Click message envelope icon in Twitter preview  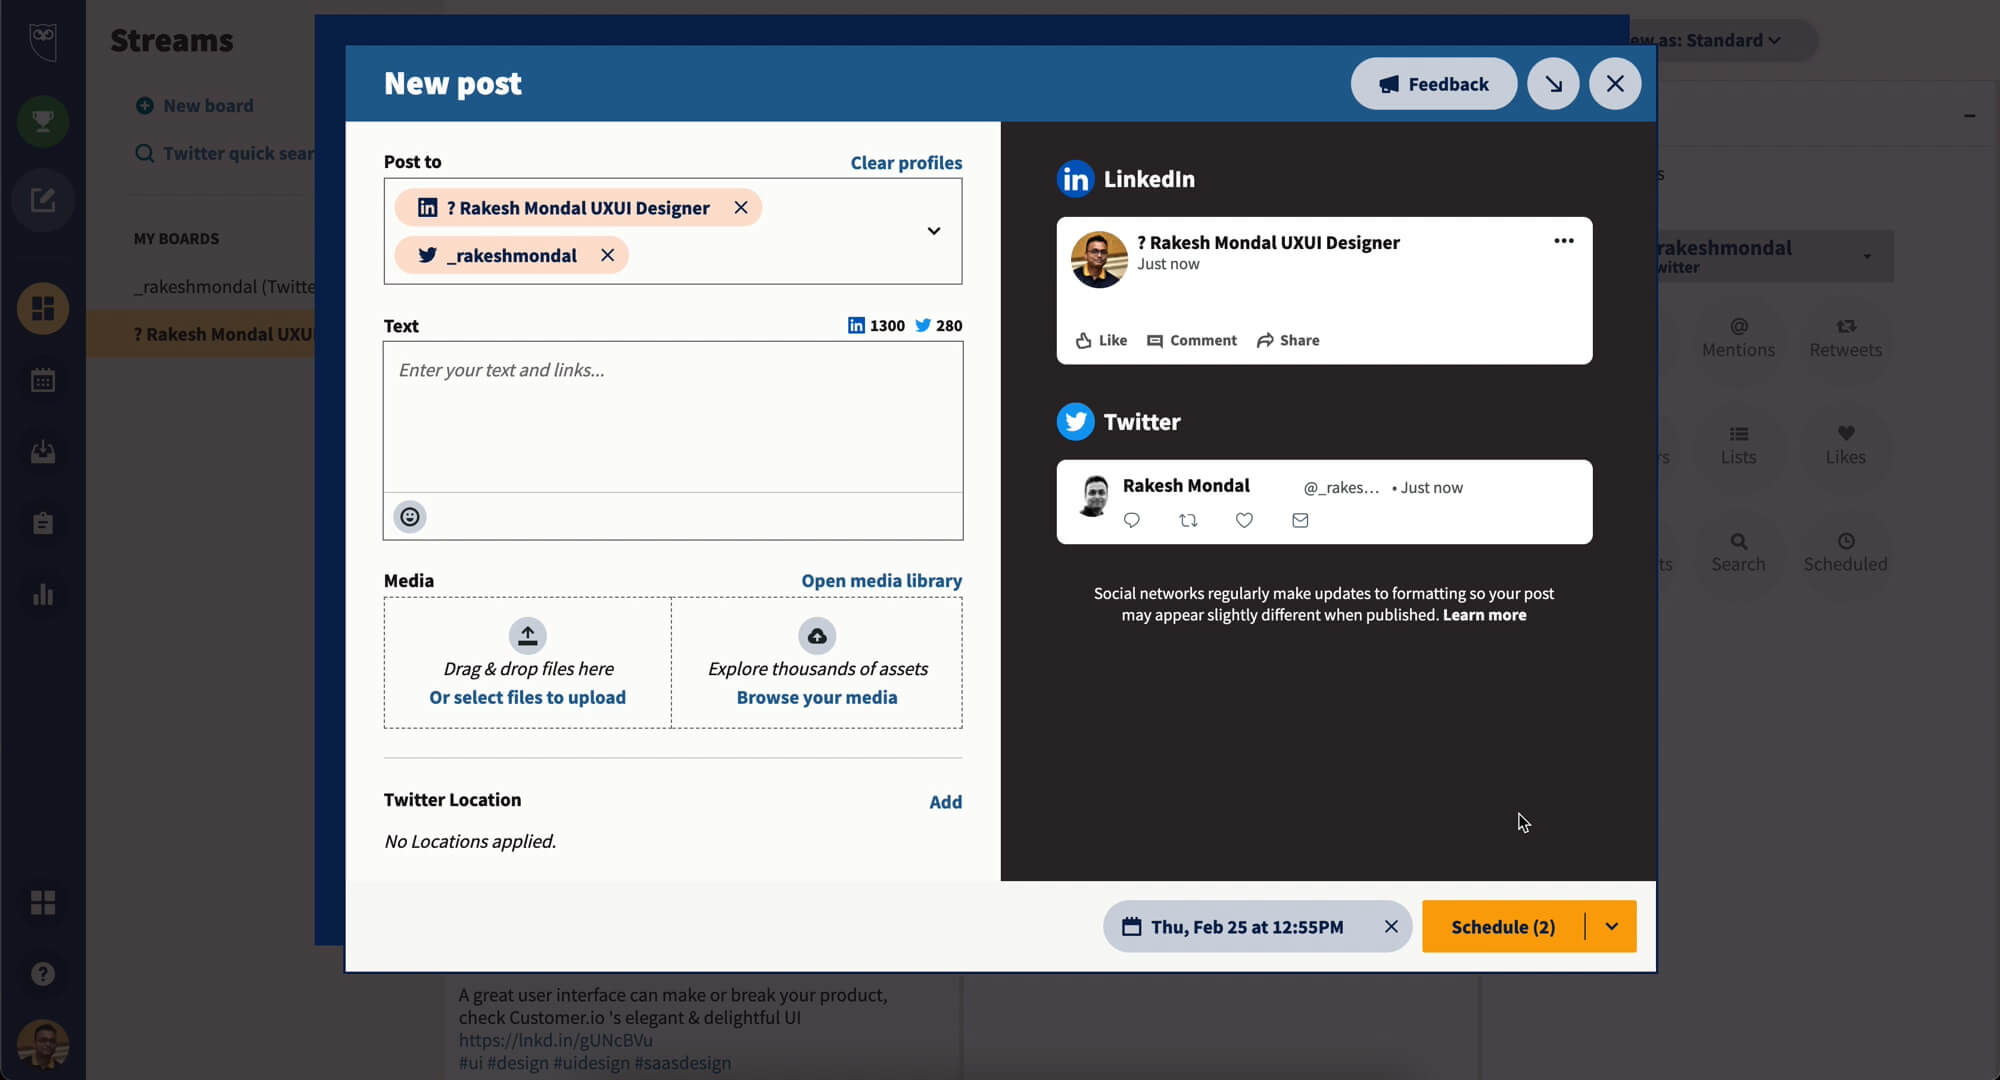(x=1300, y=520)
